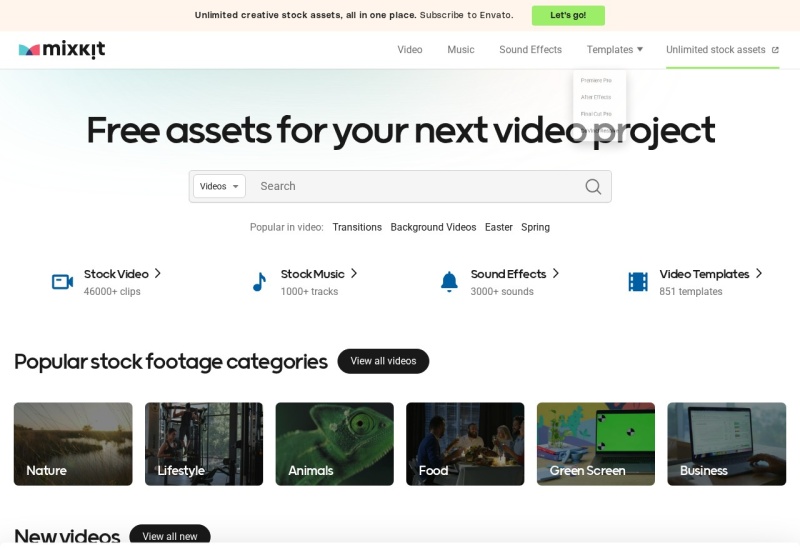Open the Music nav item
The image size is (800, 550).
pos(461,50)
